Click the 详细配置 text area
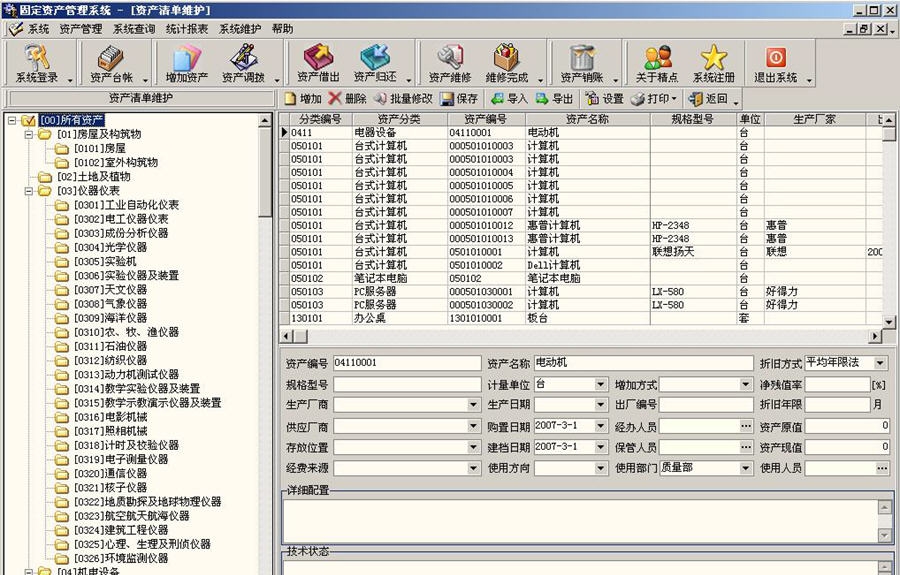The height and width of the screenshot is (575, 900). pos(581,521)
